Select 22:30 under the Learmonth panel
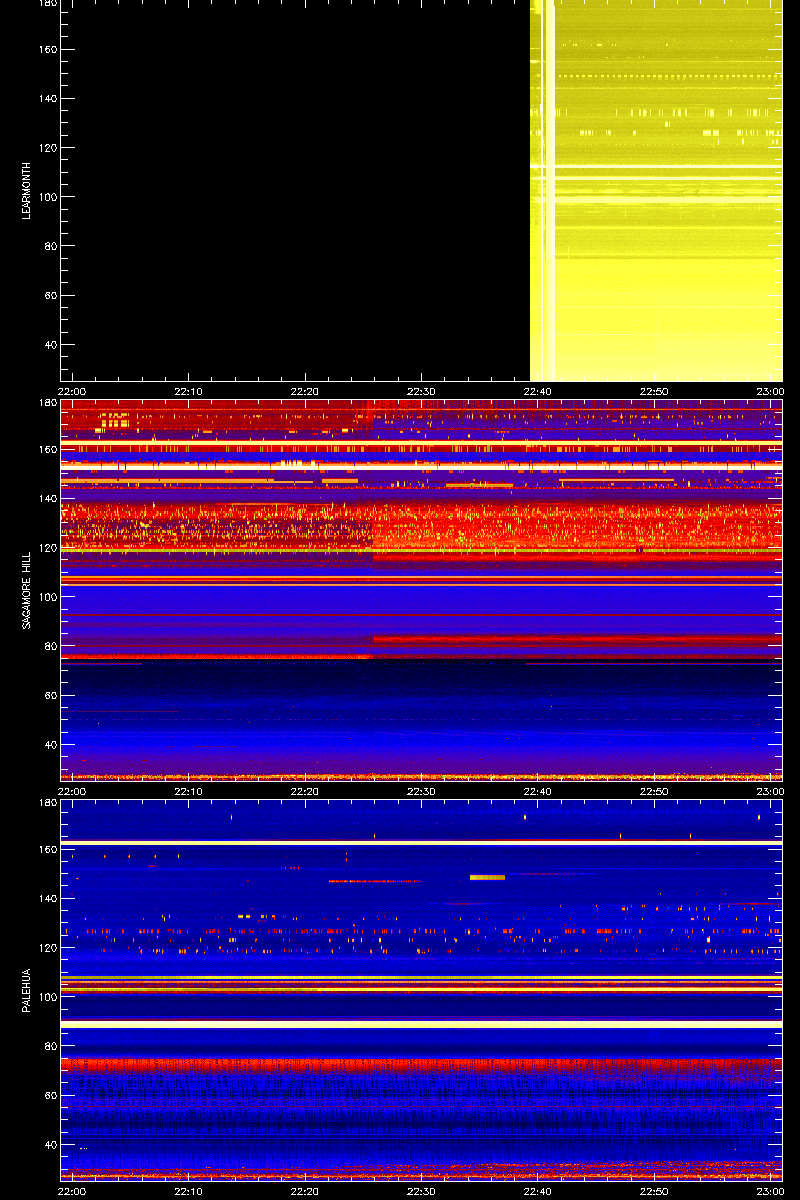 click(421, 391)
